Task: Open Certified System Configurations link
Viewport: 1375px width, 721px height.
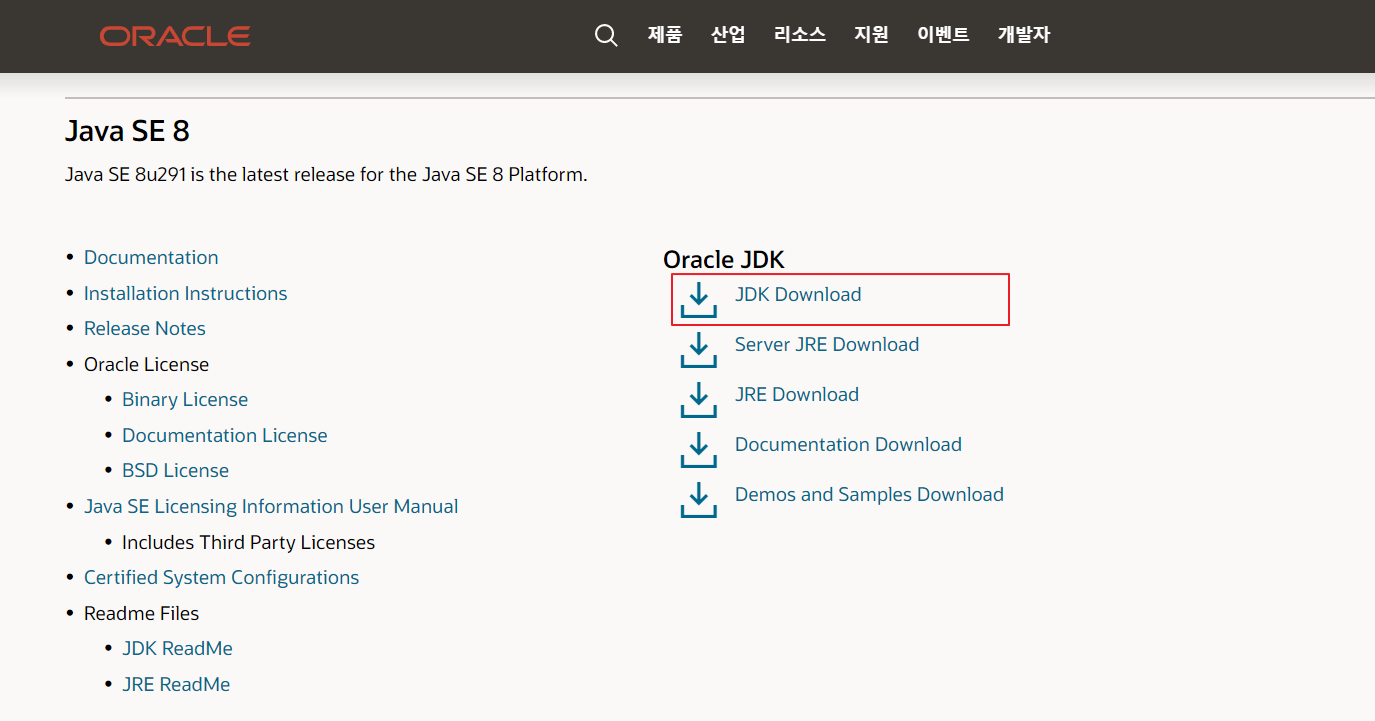Action: [221, 578]
